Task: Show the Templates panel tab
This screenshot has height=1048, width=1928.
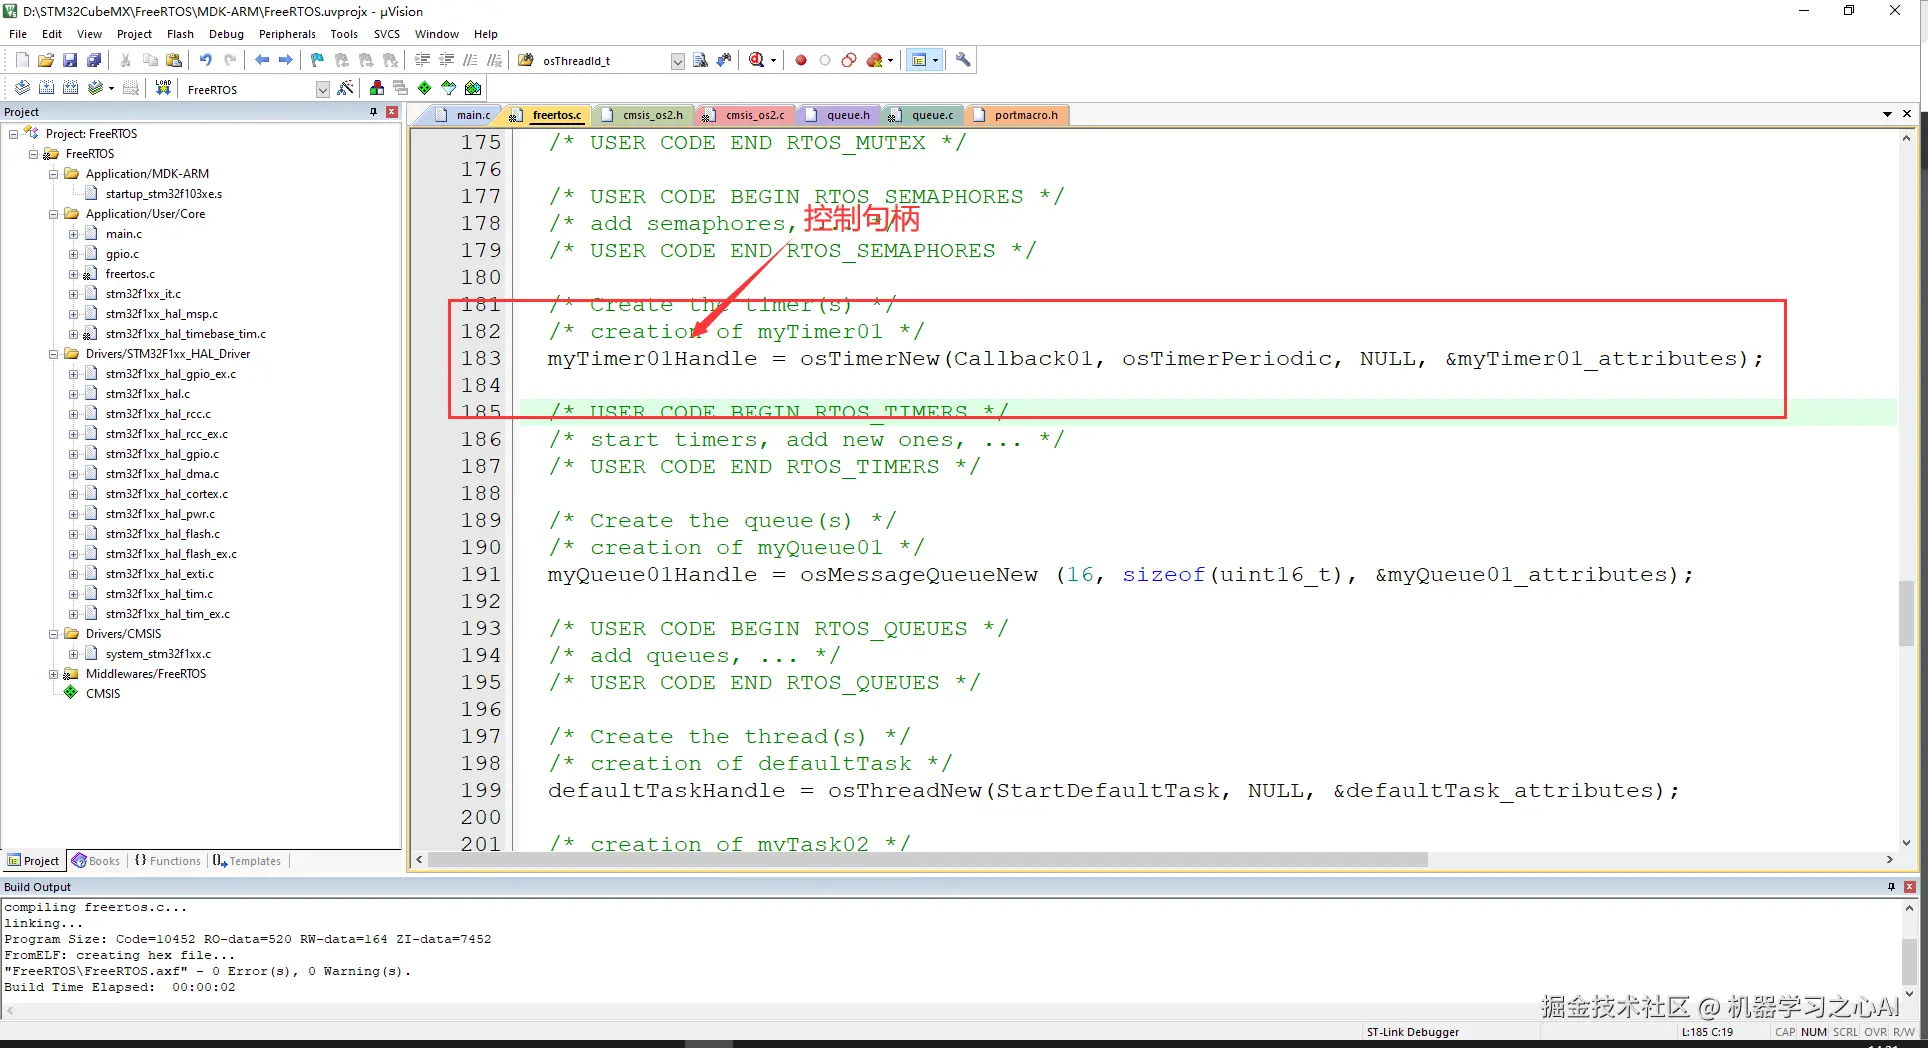Action: [x=247, y=861]
